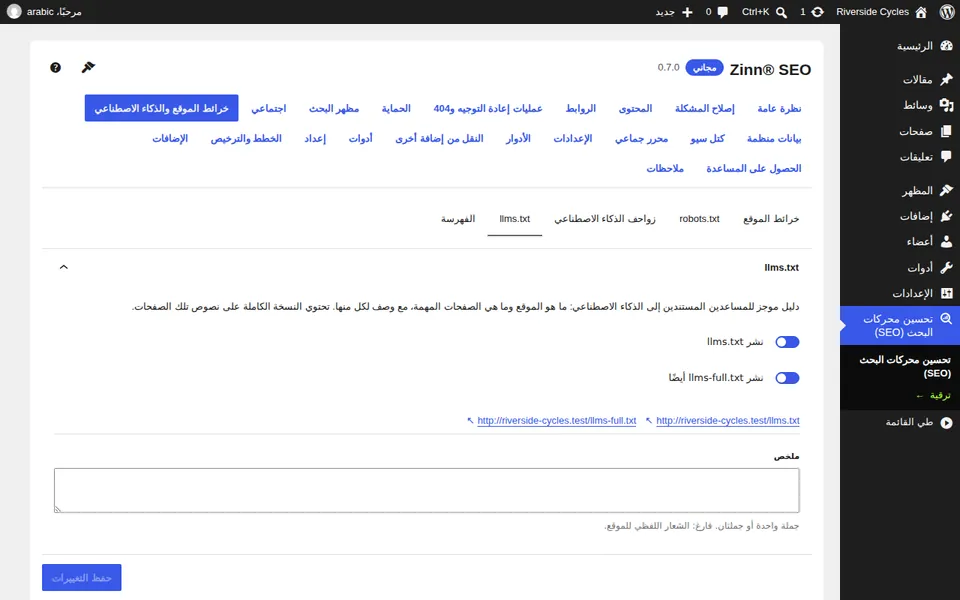
Task: Open الإعدادات tab in Zinn SEO navigation
Action: click(572, 138)
